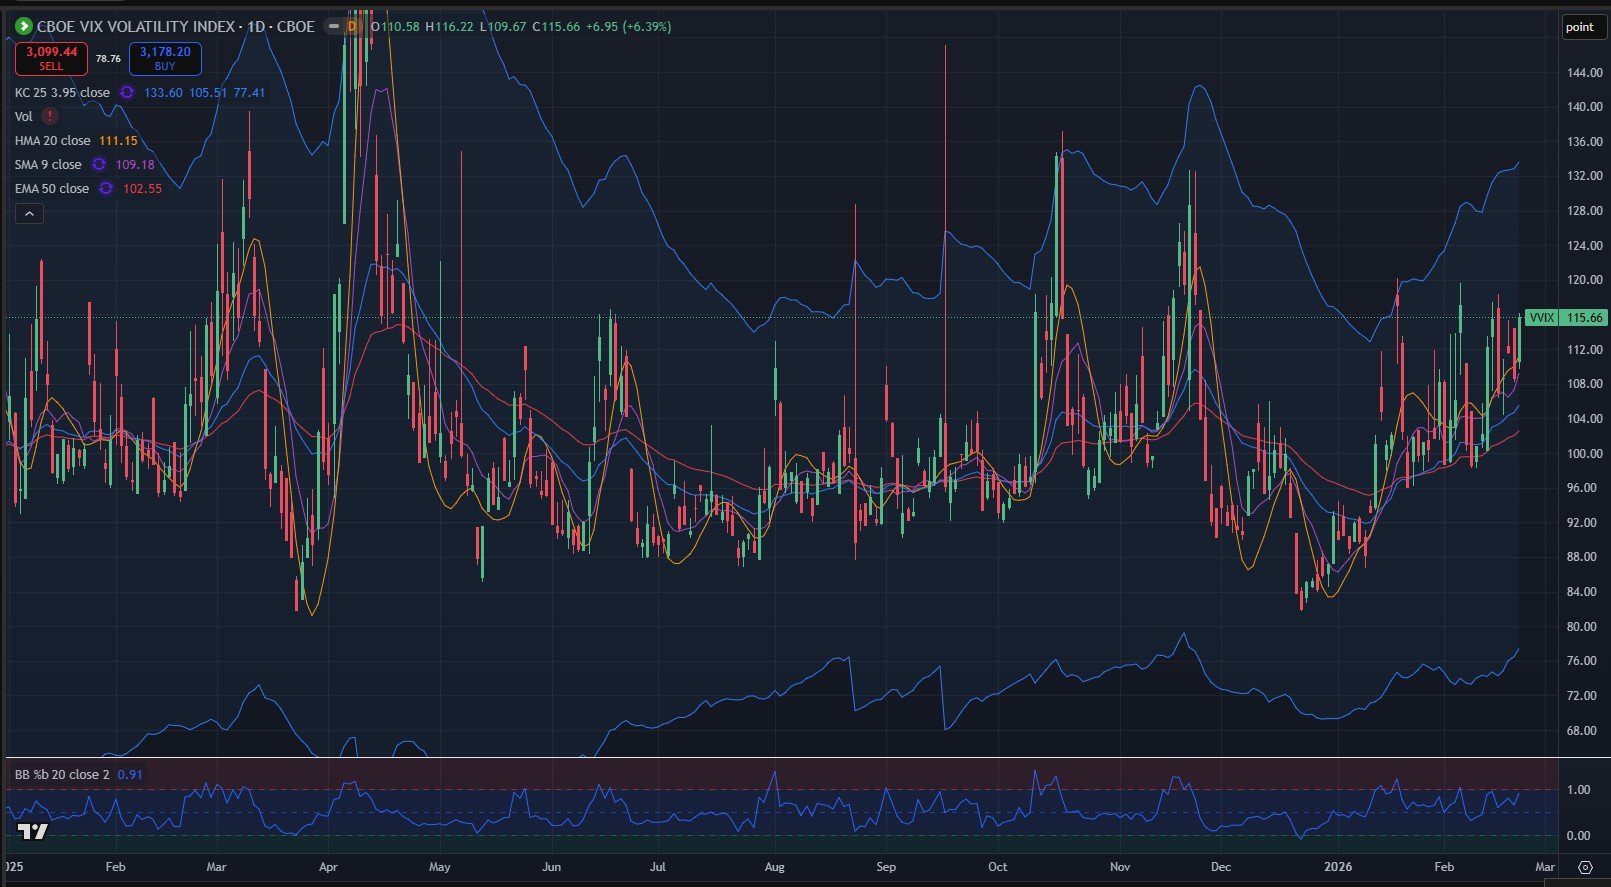The height and width of the screenshot is (887, 1611).
Task: Click the Dec label on time axis
Action: tap(1220, 867)
